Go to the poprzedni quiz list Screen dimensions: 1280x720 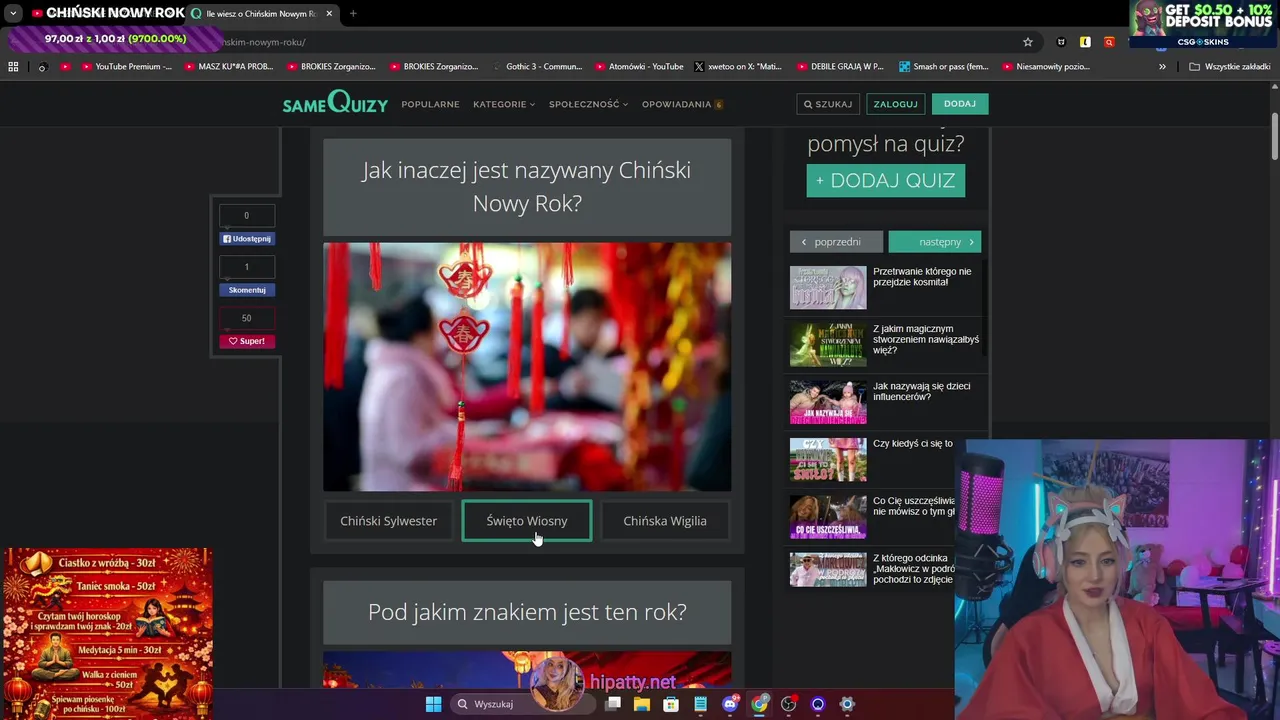pos(836,242)
